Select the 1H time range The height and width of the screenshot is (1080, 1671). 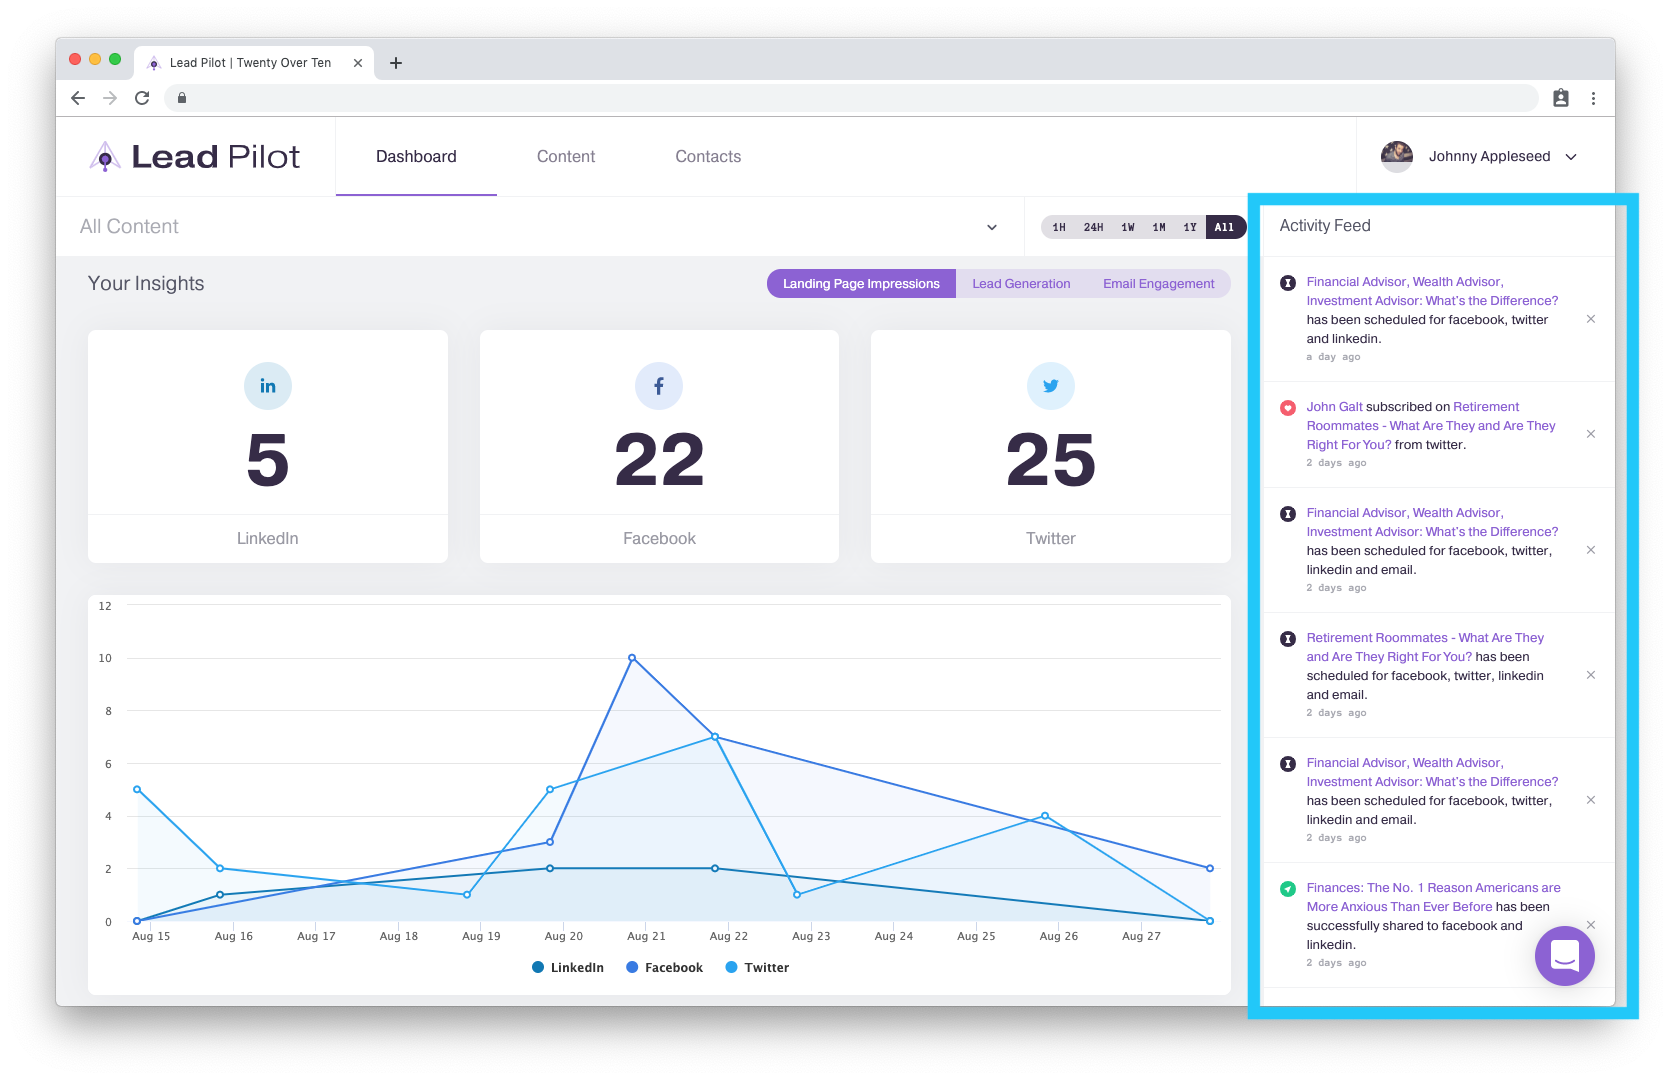1059,227
